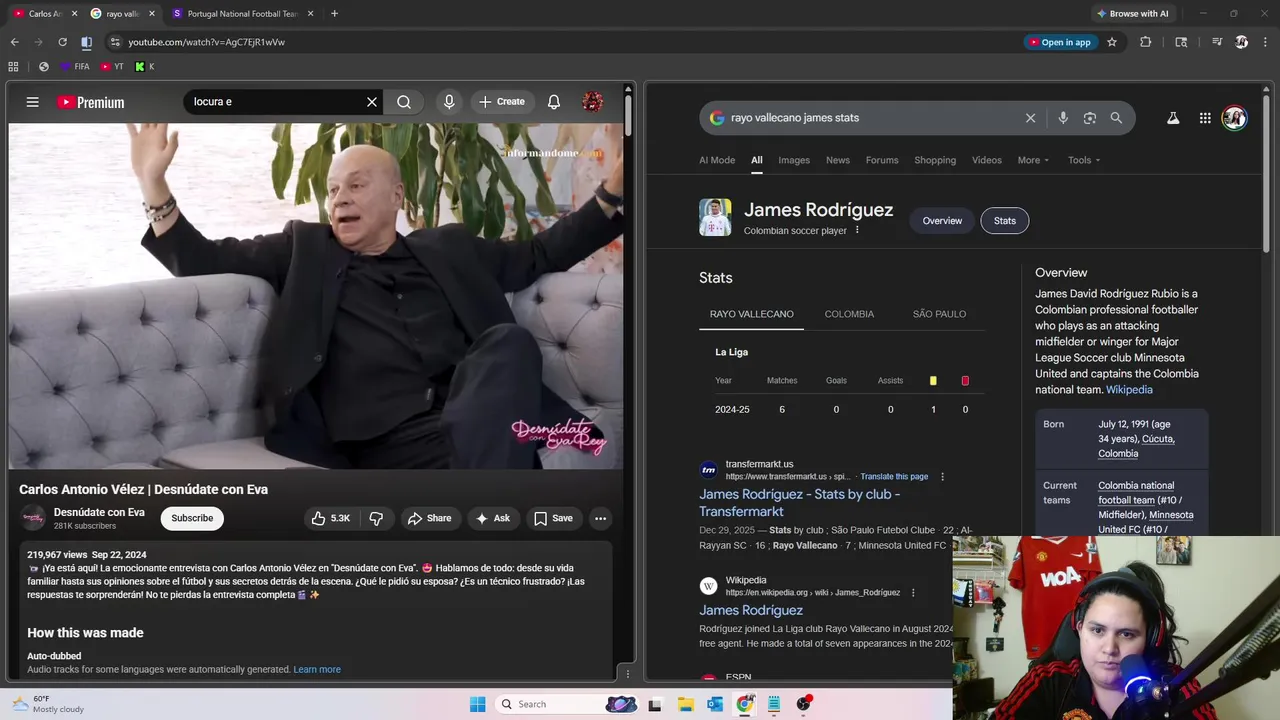Open James Rodríguez Stats by club Transfermarkt result
The height and width of the screenshot is (720, 1280).
799,502
